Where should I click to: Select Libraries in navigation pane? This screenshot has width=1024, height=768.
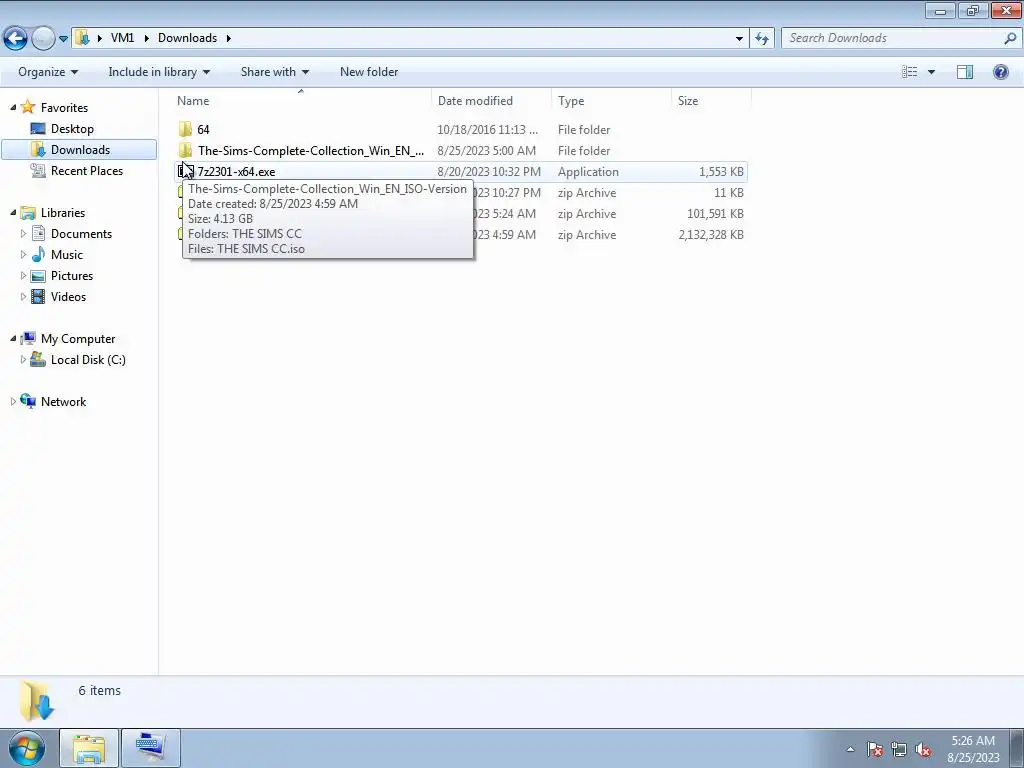(63, 213)
